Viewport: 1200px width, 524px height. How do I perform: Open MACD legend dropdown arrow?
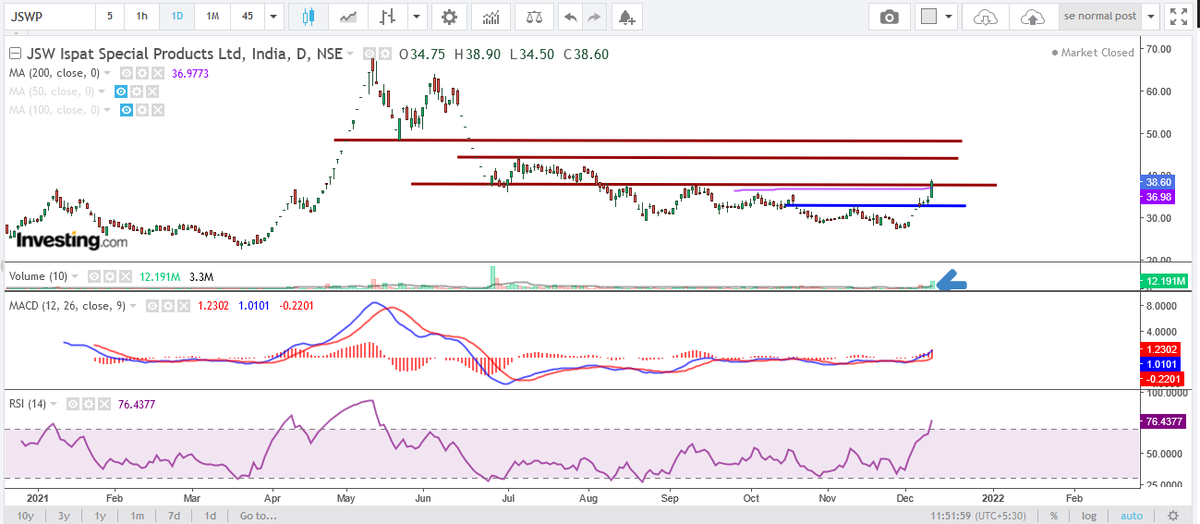point(133,306)
